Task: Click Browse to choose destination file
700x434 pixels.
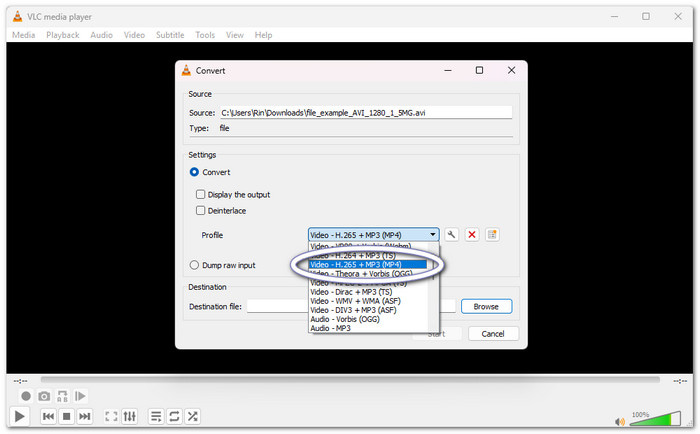Action: (486, 306)
